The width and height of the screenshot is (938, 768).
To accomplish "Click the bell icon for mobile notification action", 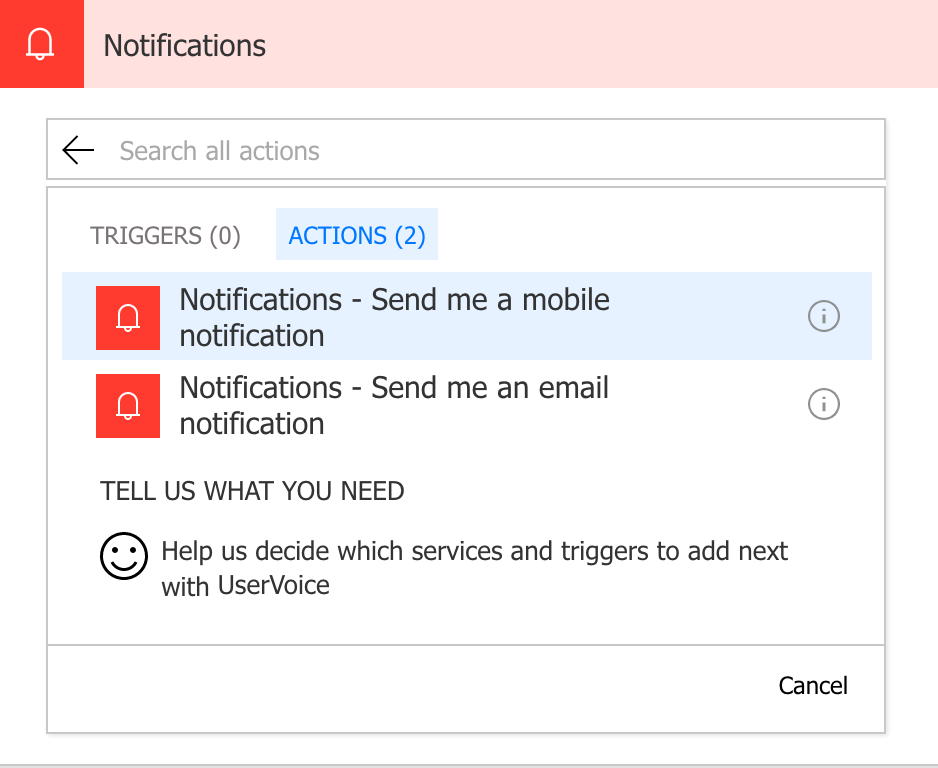I will pyautogui.click(x=127, y=317).
